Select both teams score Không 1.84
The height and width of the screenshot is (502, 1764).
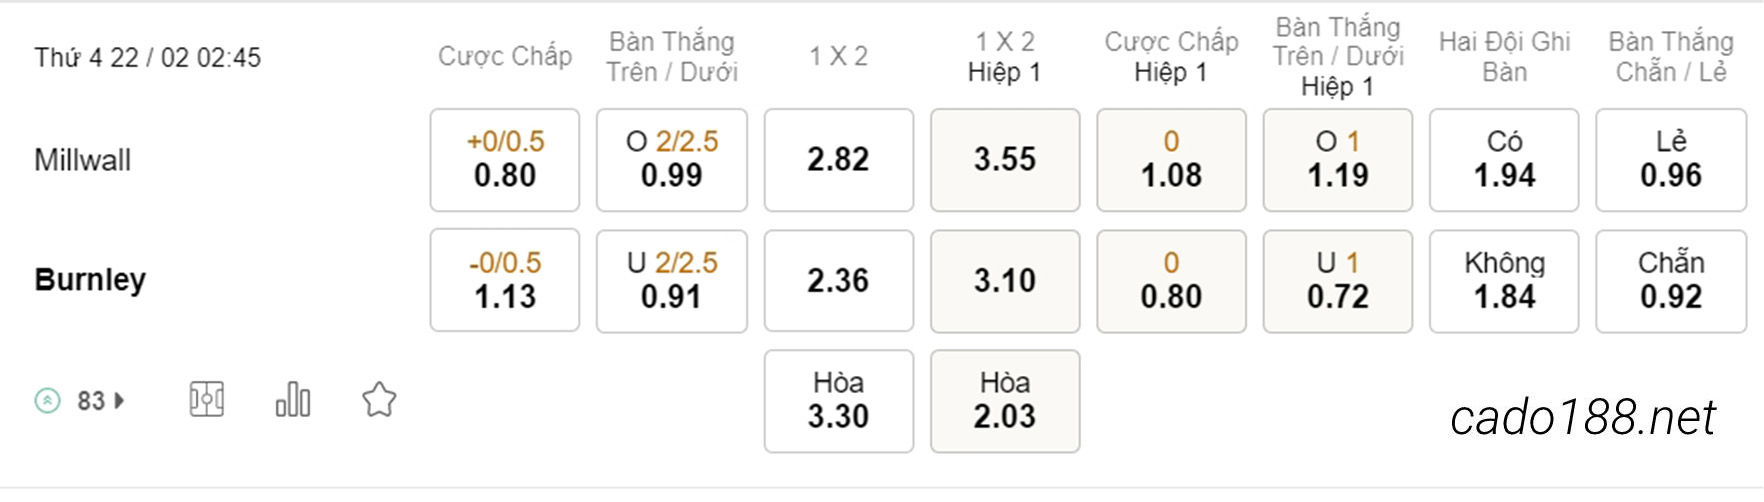coord(1504,281)
